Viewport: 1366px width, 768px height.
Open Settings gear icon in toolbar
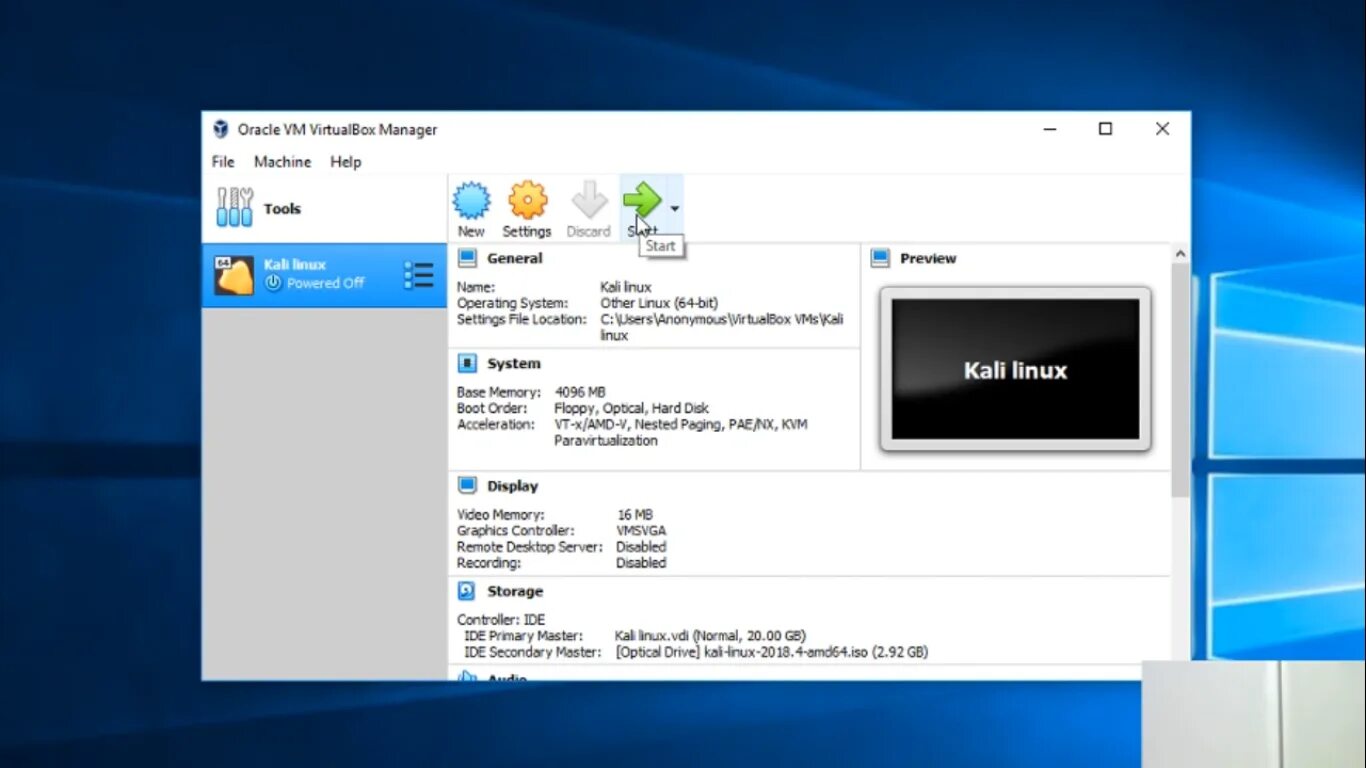(527, 200)
